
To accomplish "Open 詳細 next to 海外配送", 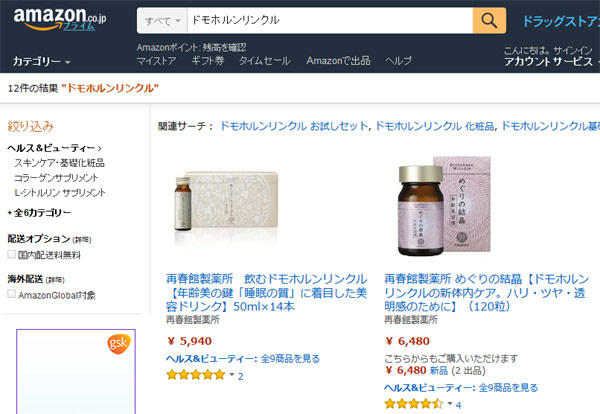I will pos(55,280).
